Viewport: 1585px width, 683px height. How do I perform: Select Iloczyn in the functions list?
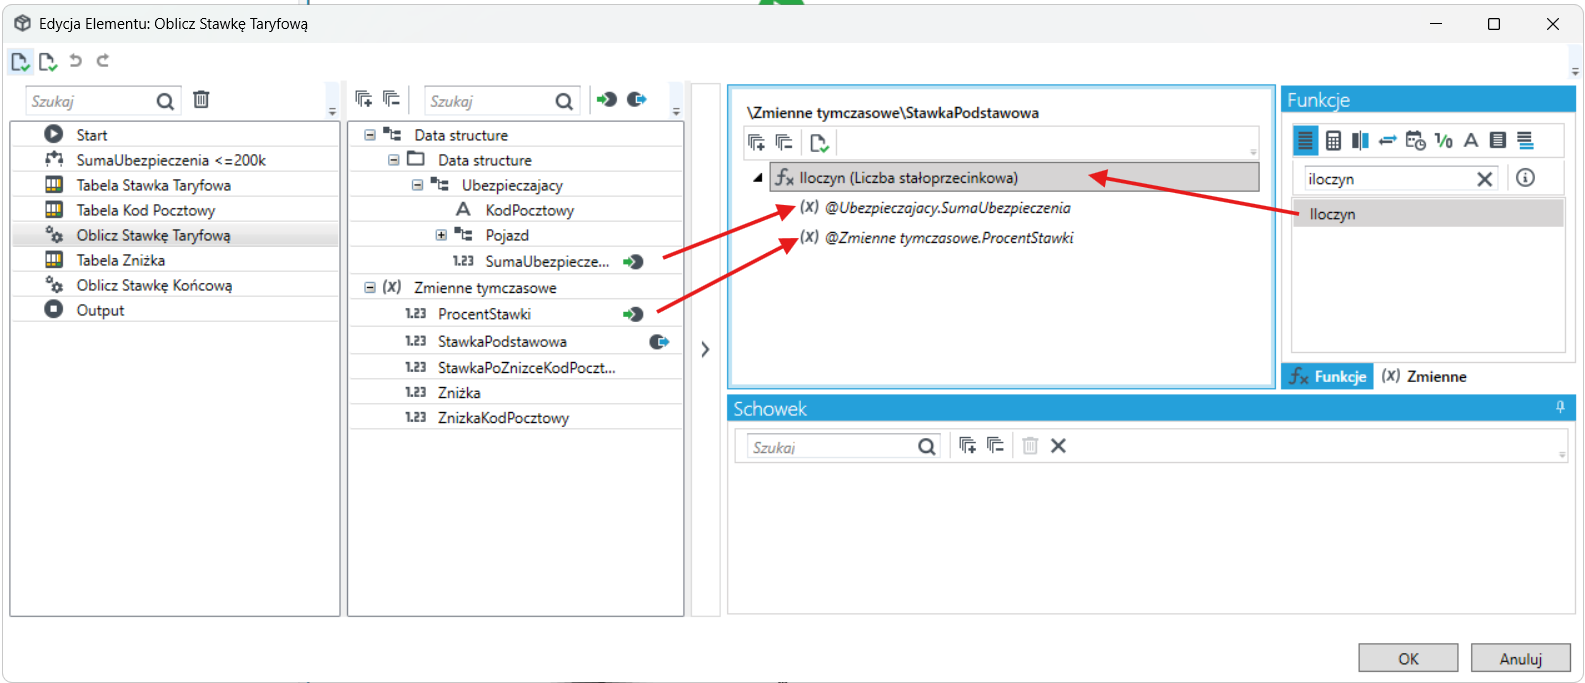pyautogui.click(x=1428, y=213)
